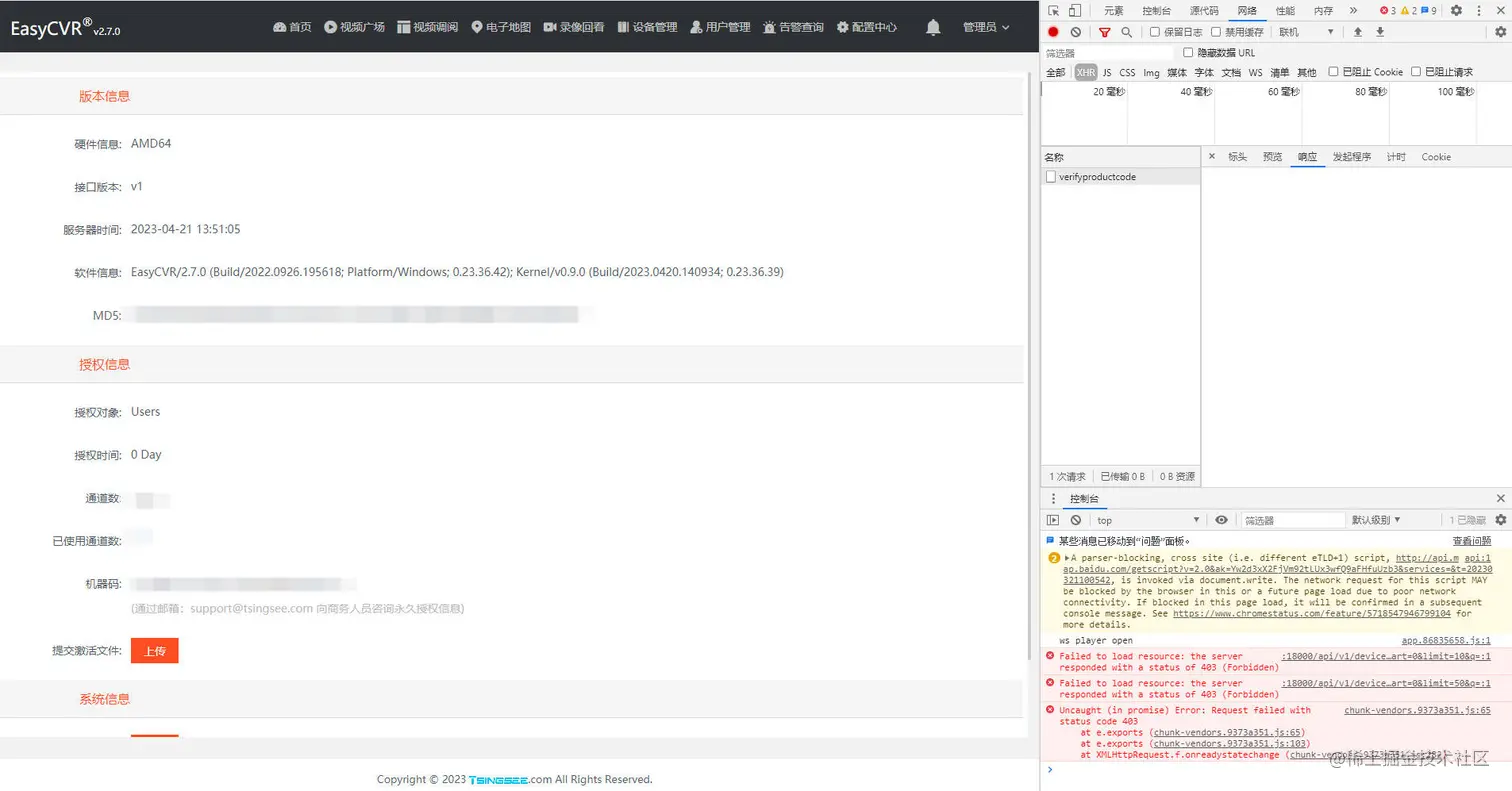This screenshot has width=1512, height=791.
Task: Enable 保留日志 preserve log checkbox
Action: (x=1155, y=32)
